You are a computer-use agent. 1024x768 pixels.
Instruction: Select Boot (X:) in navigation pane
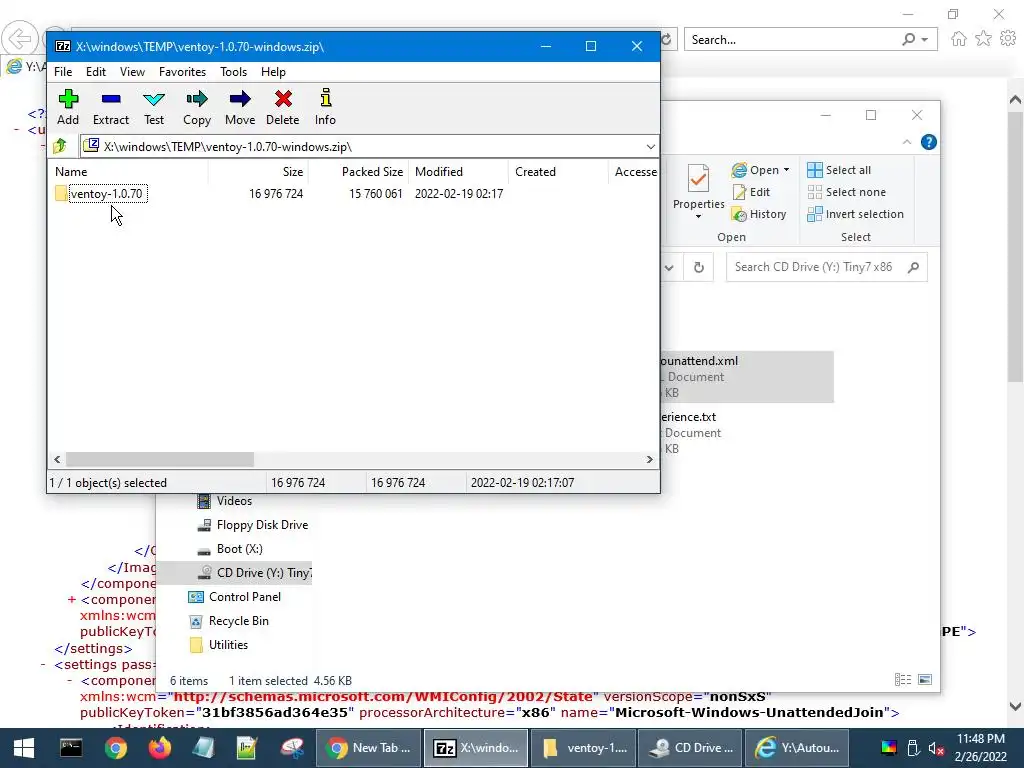[230, 549]
